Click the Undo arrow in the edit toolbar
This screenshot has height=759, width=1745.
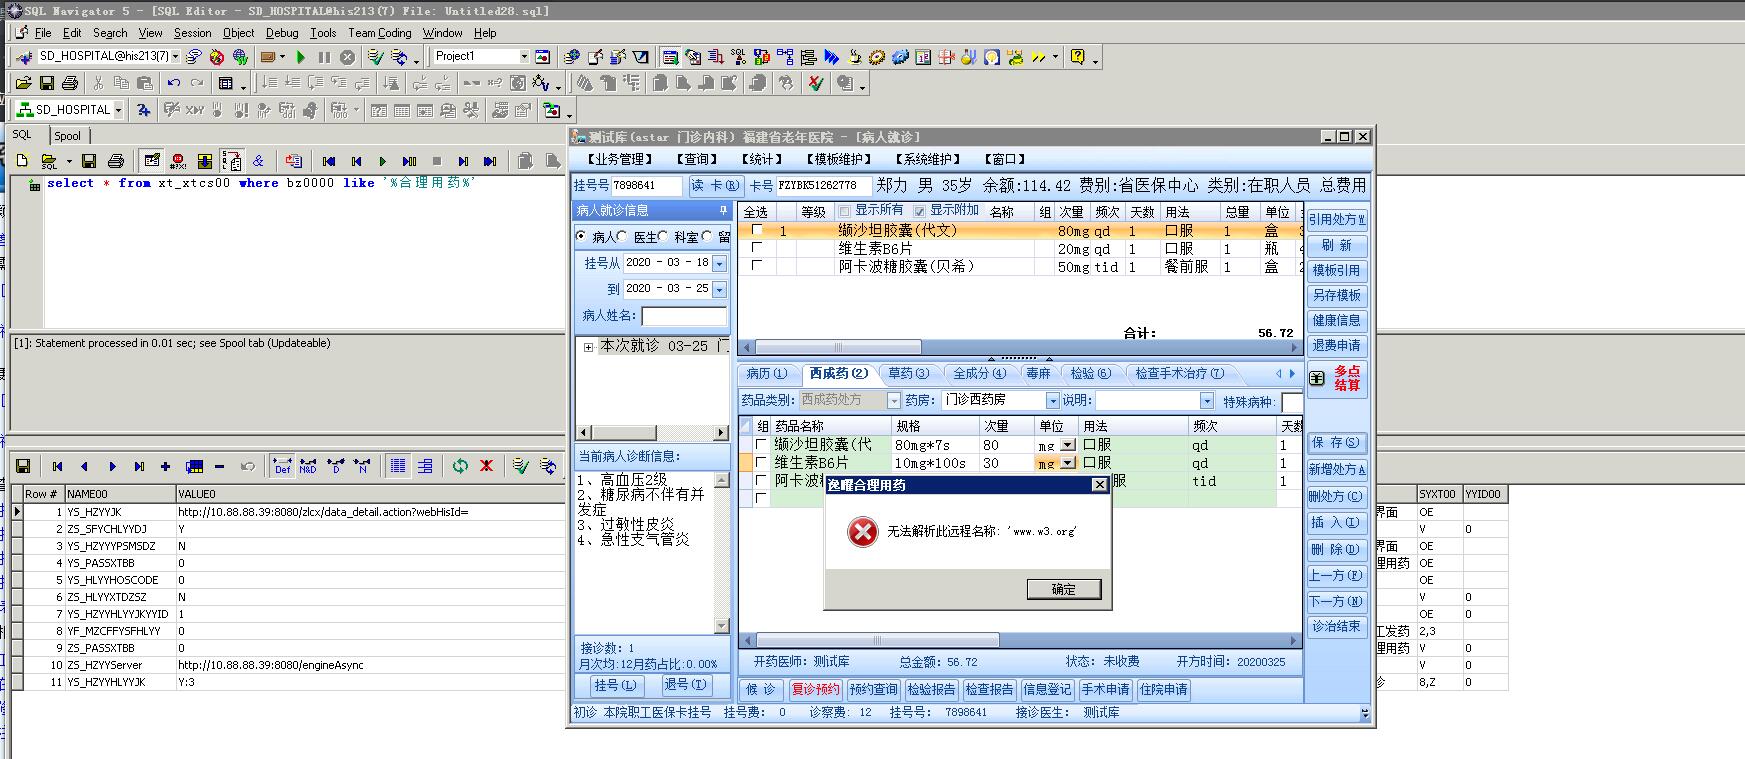174,83
